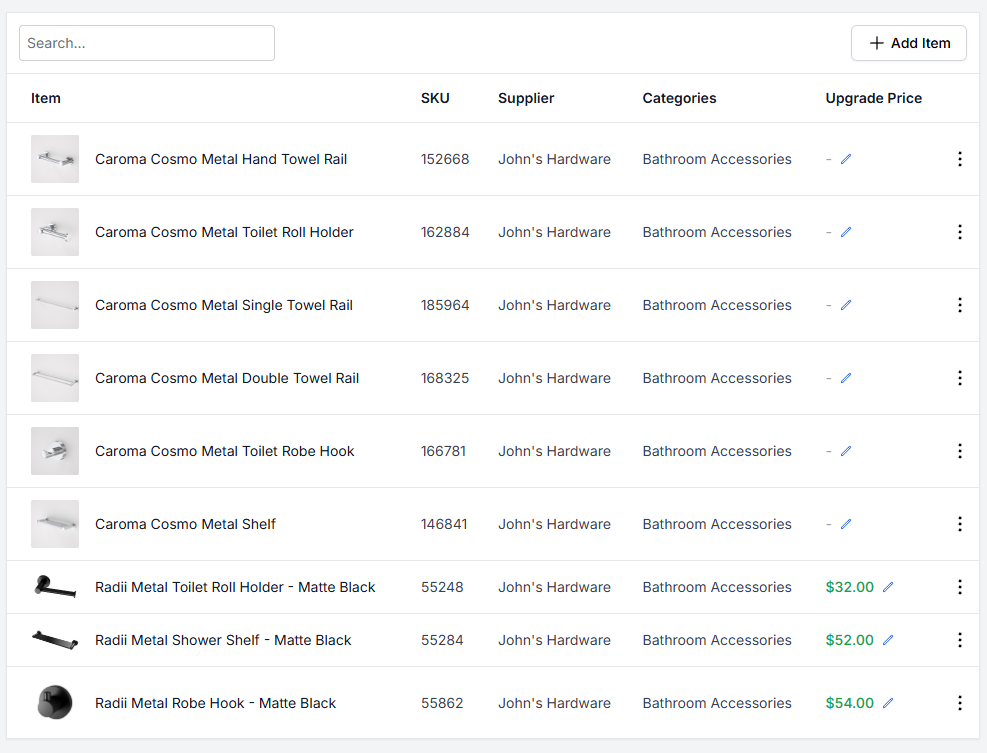Sort by the SKU column header
This screenshot has height=753, width=987.
[x=435, y=98]
